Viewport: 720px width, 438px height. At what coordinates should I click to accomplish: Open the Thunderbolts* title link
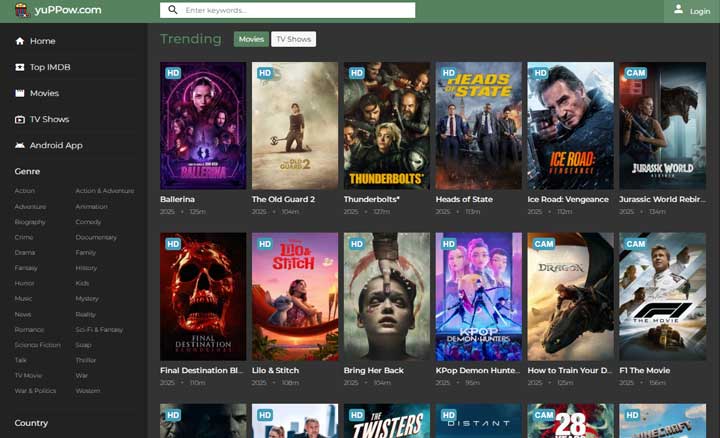click(371, 199)
